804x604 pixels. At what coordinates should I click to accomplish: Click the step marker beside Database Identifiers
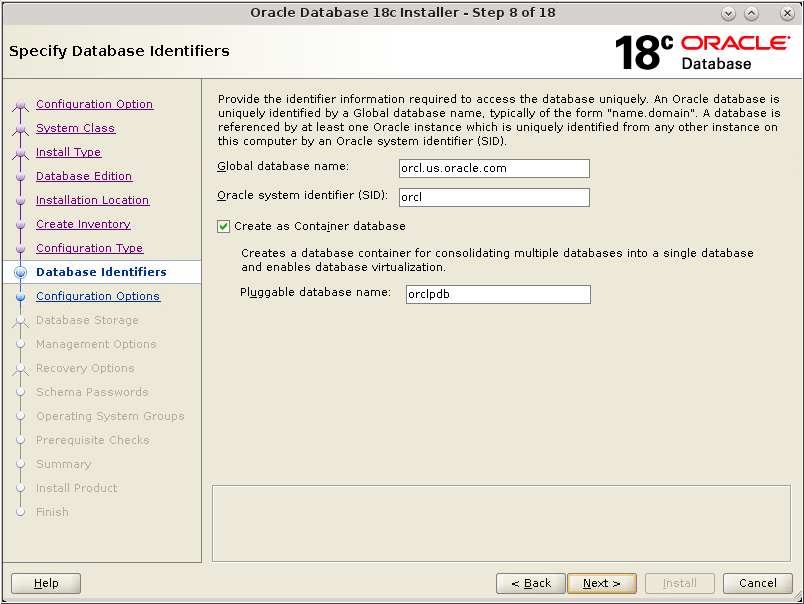(22, 272)
